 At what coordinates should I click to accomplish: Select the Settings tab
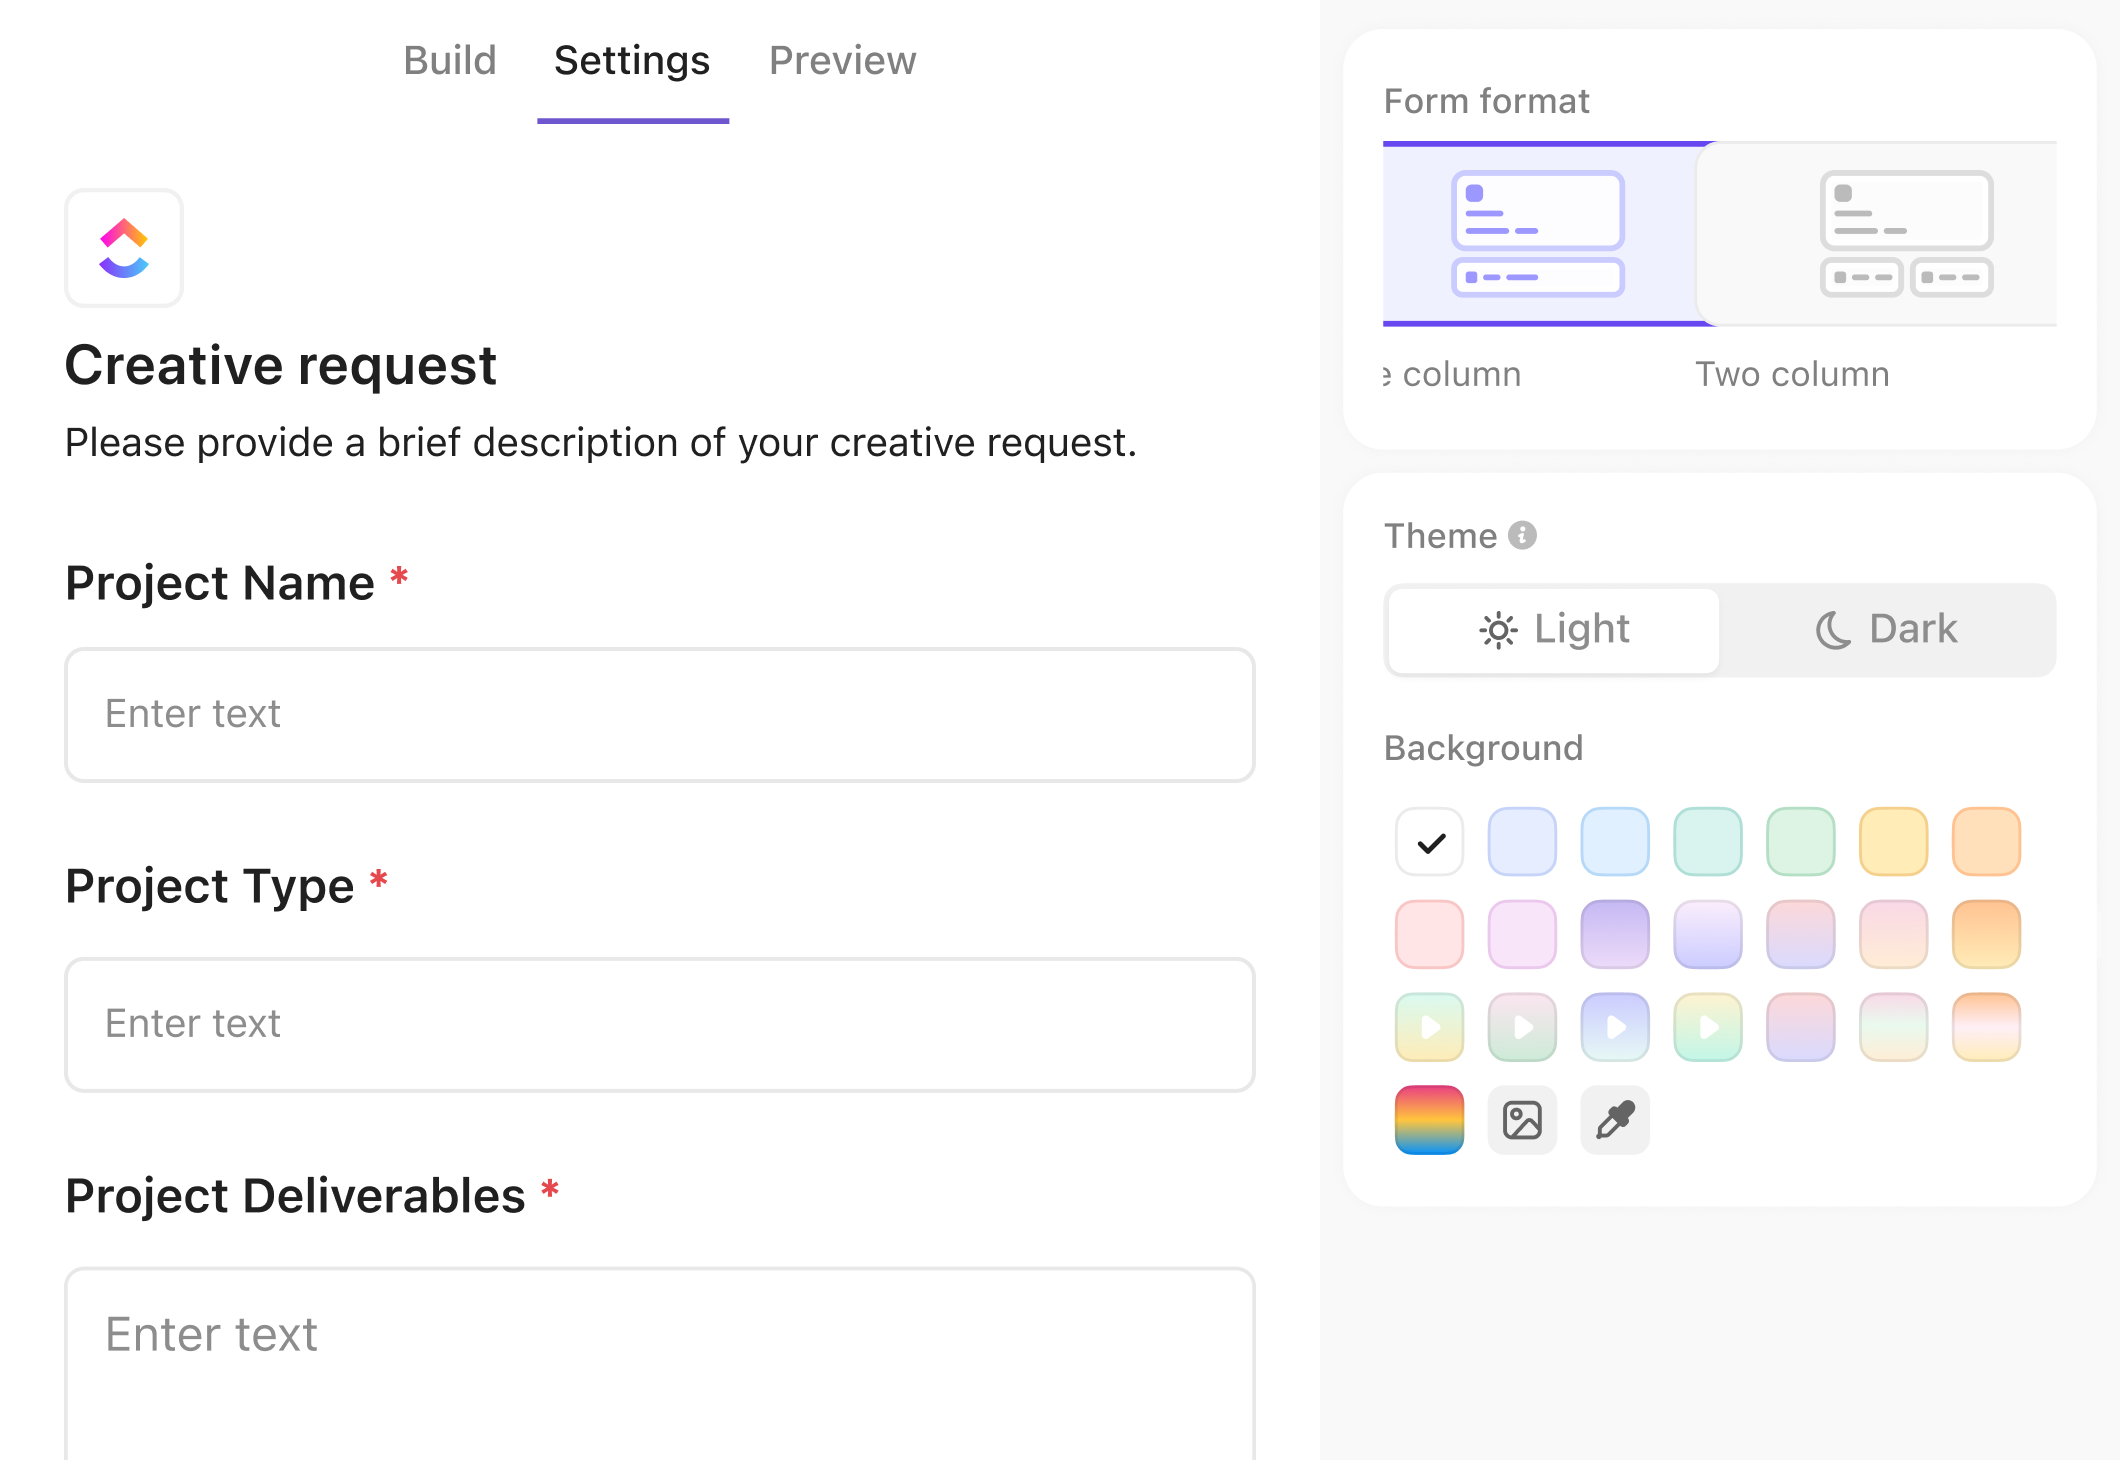pyautogui.click(x=632, y=61)
